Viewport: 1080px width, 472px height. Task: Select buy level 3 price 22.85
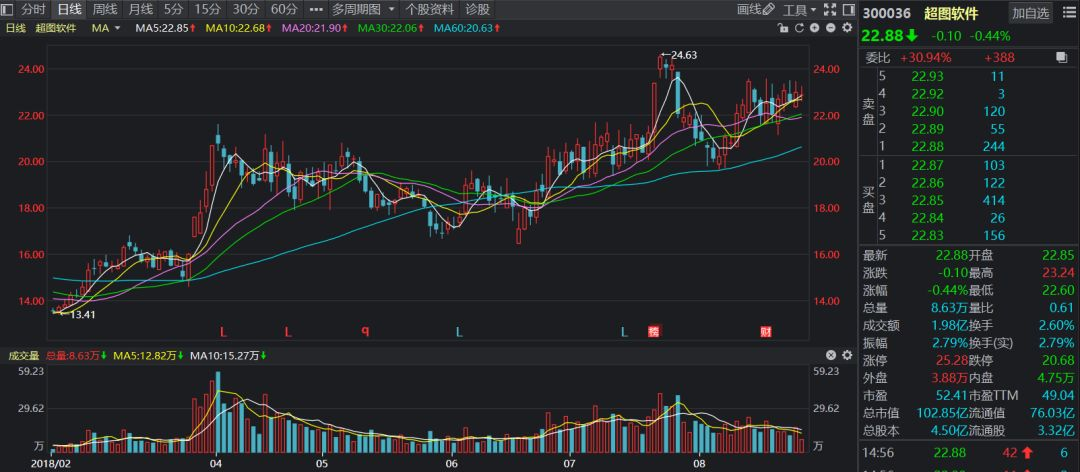point(927,201)
